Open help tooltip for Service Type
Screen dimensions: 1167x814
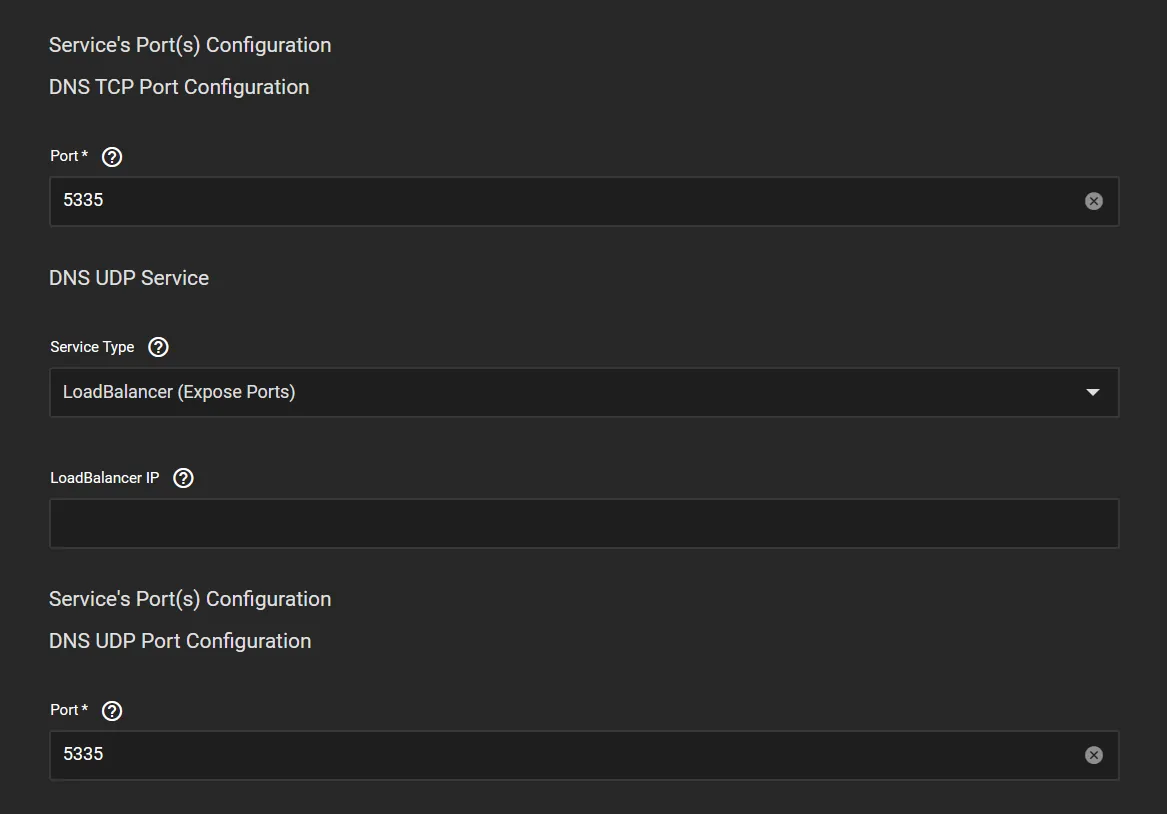click(158, 347)
